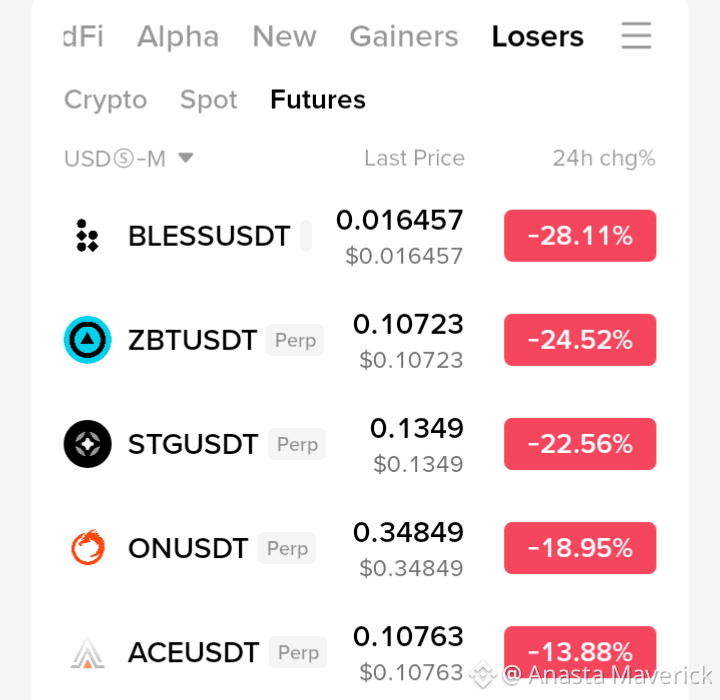The width and height of the screenshot is (720, 700).
Task: Open the hamburger menu icon
Action: (x=636, y=36)
